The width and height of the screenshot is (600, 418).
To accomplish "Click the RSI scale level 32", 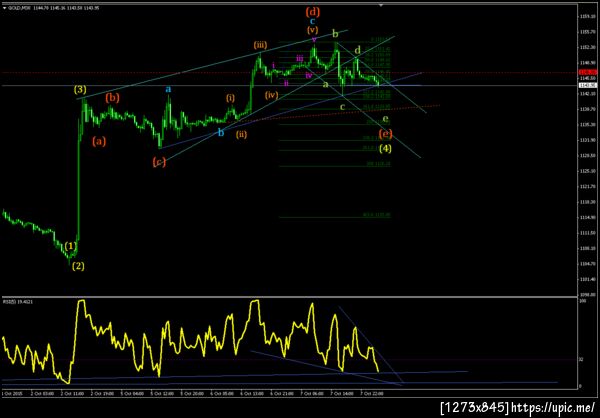I will pos(581,359).
